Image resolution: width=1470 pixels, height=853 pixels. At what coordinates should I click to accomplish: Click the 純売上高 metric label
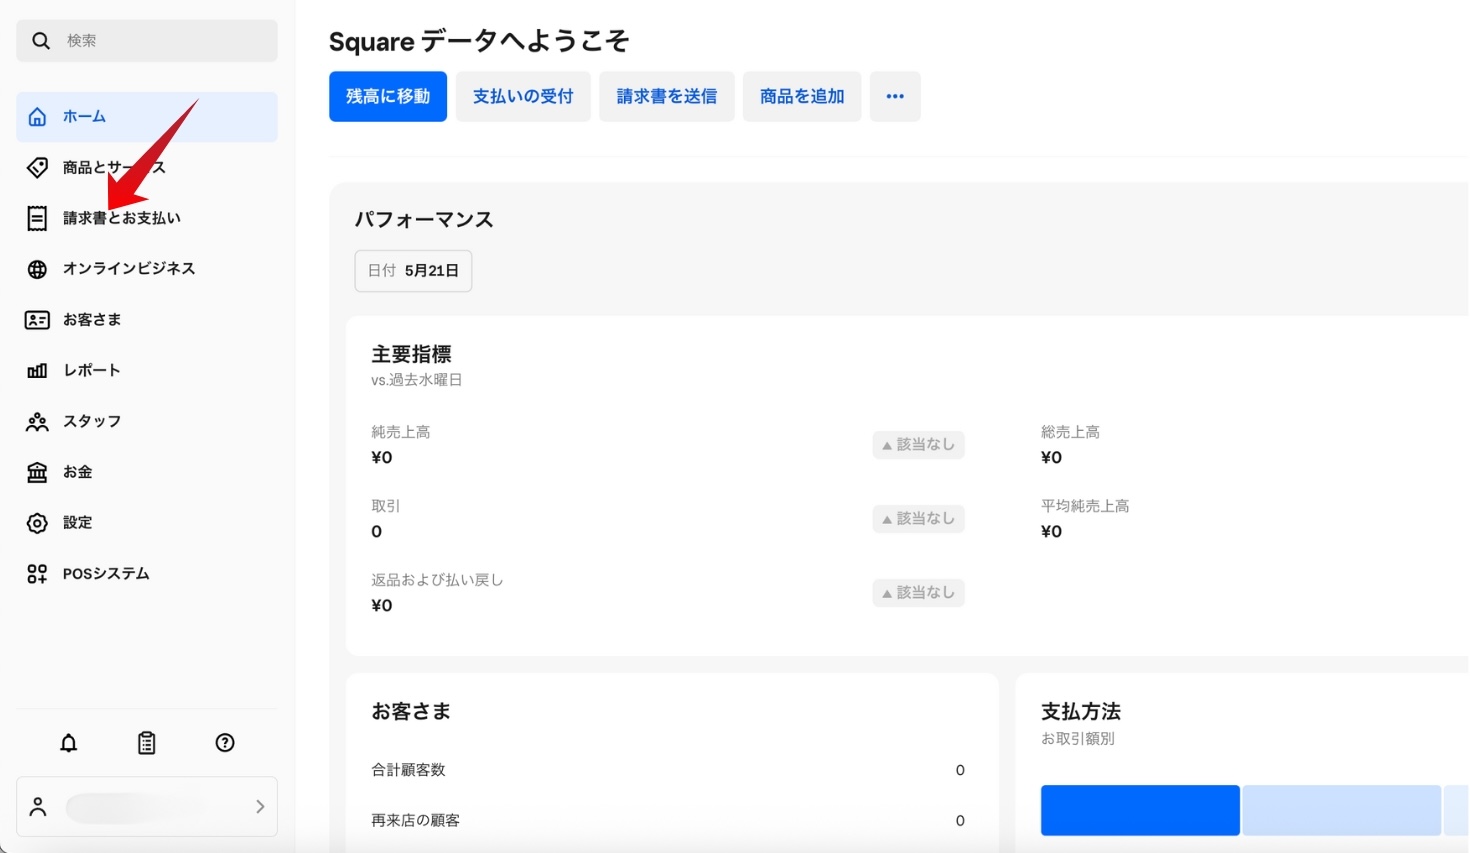click(401, 432)
